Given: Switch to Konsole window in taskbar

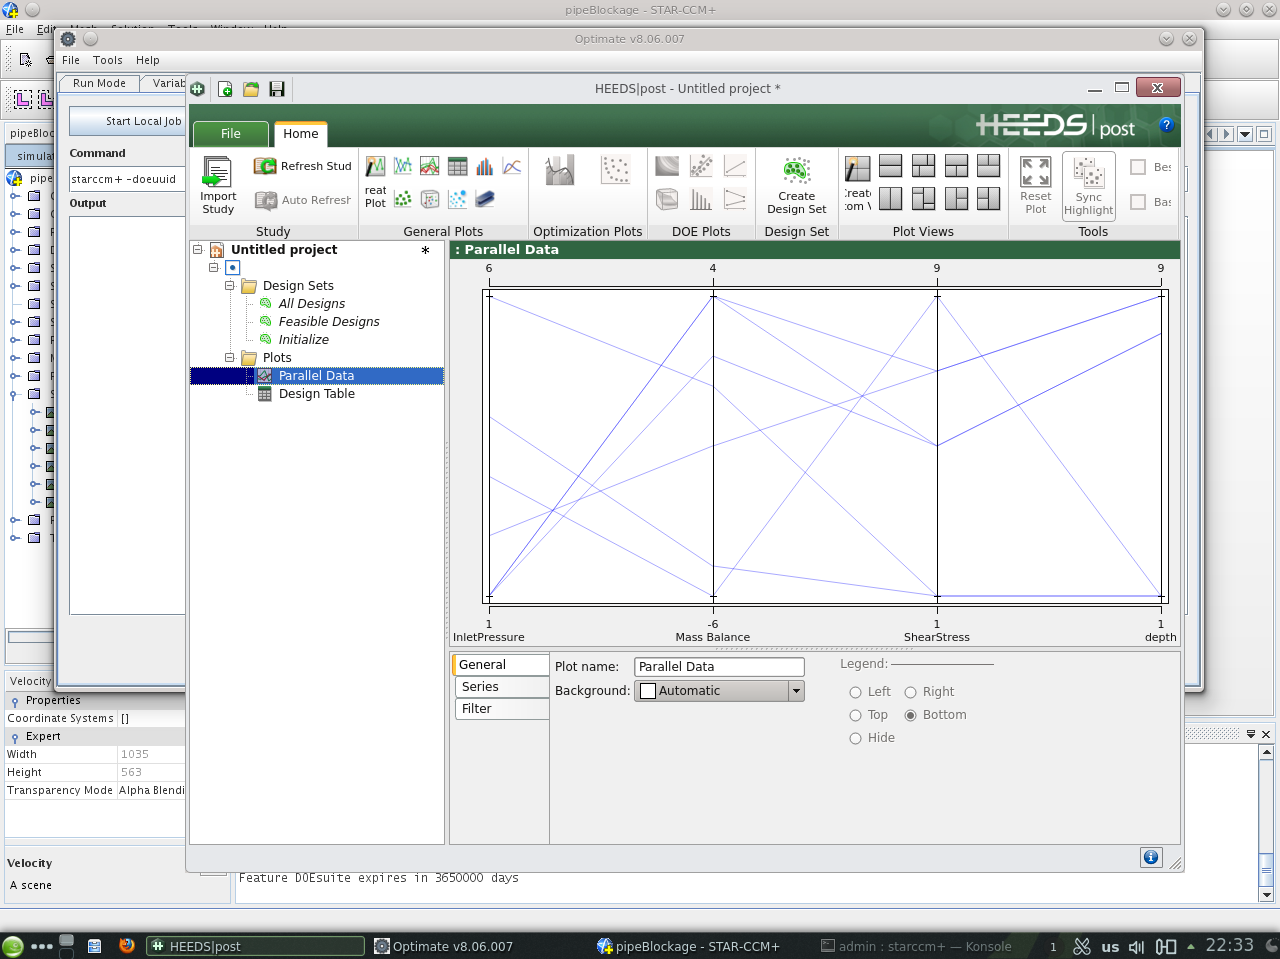Looking at the screenshot, I should [916, 946].
